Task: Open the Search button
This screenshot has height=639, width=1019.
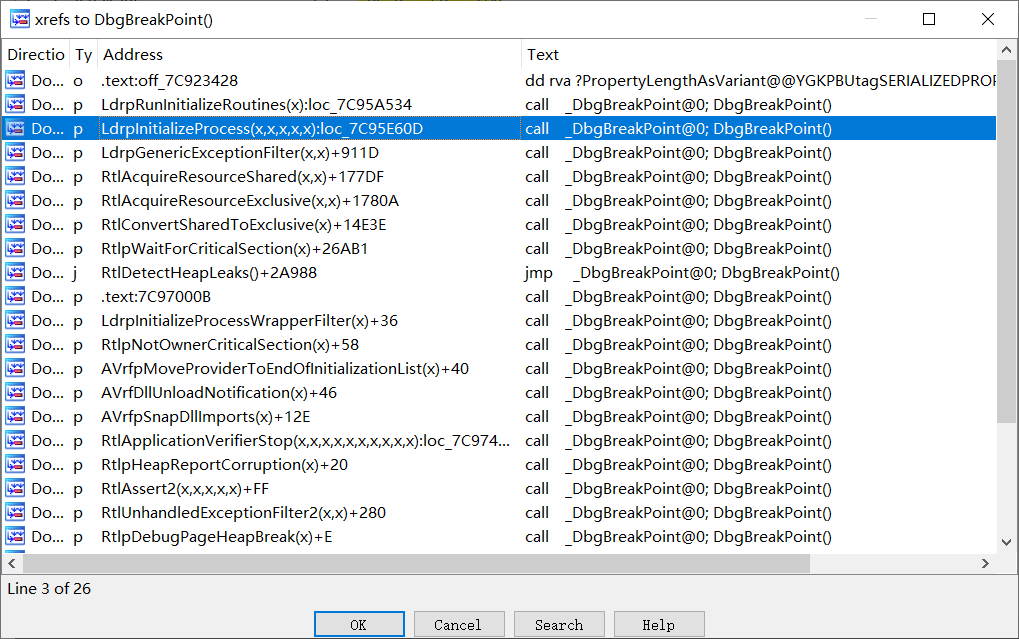Action: (558, 625)
